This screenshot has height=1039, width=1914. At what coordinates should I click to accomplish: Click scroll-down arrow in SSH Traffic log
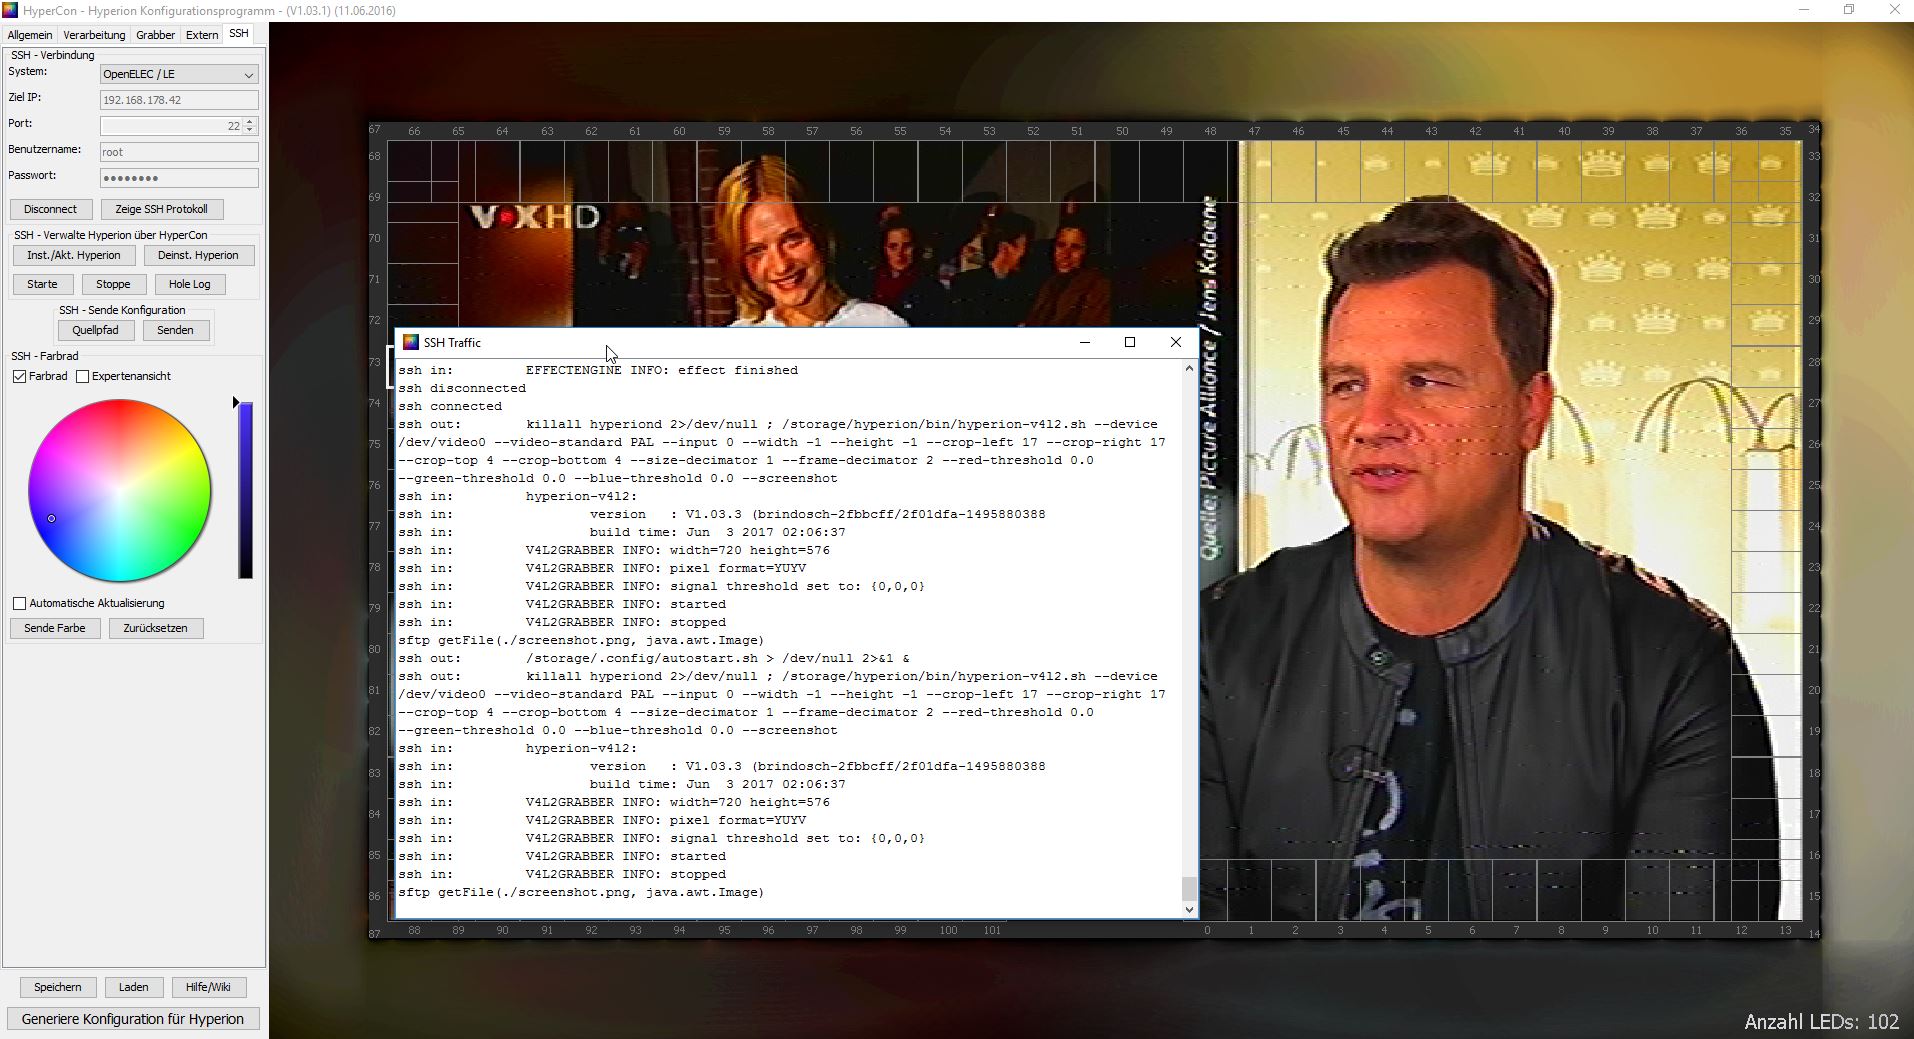click(1189, 909)
